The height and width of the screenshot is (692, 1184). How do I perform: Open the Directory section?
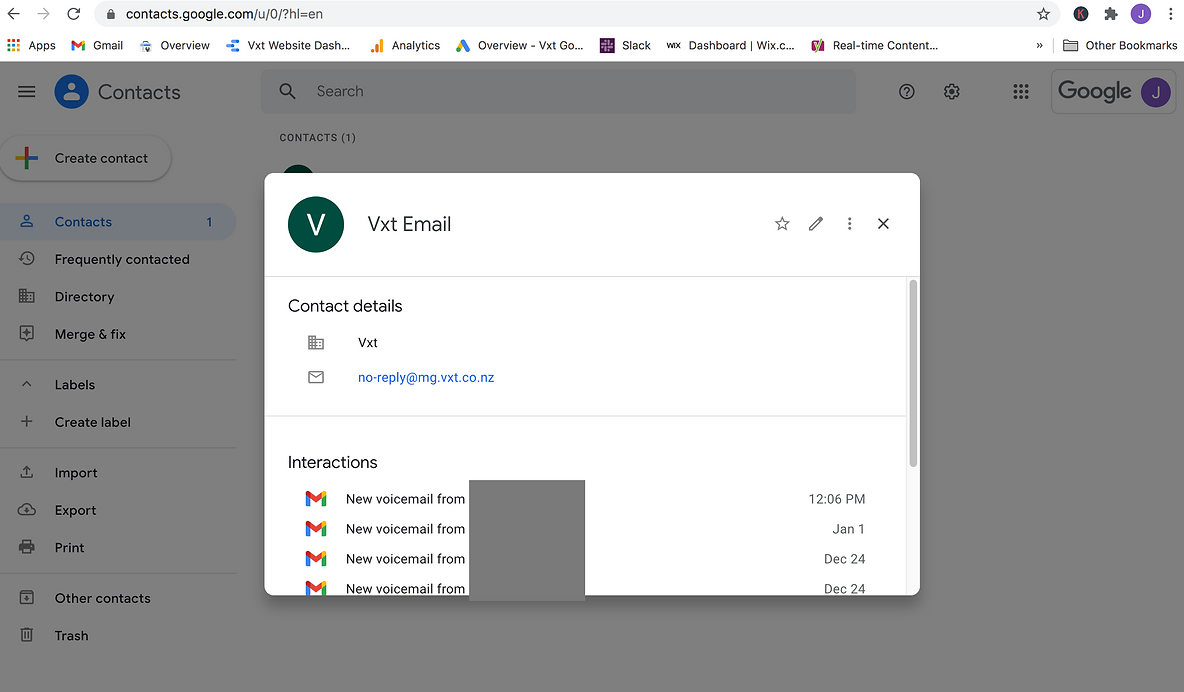click(x=118, y=297)
